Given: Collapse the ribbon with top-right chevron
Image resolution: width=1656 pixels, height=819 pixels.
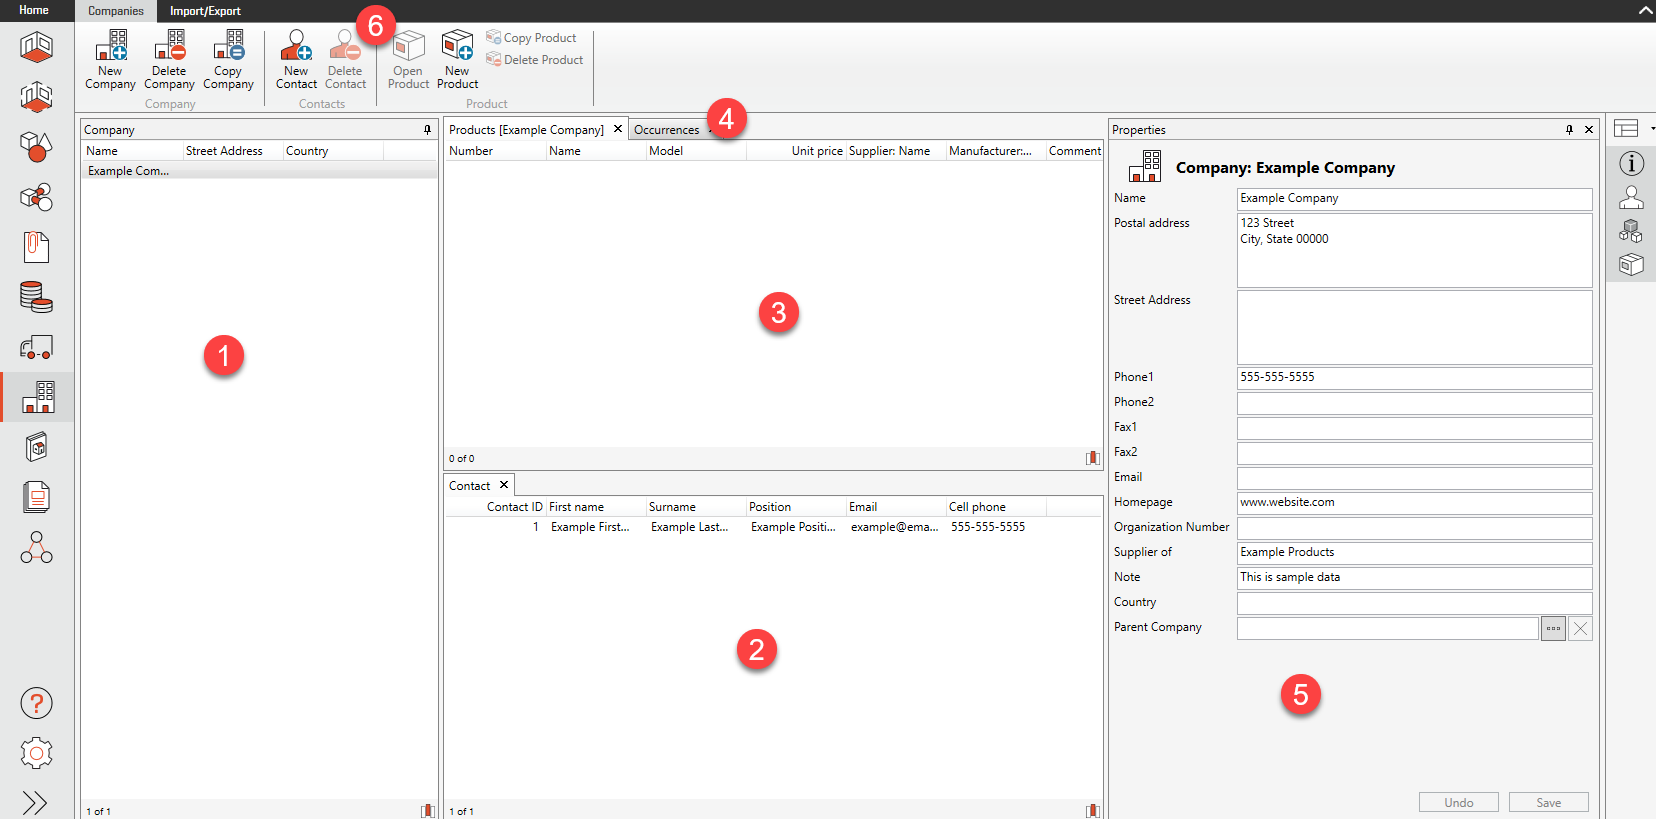Looking at the screenshot, I should point(1645,11).
